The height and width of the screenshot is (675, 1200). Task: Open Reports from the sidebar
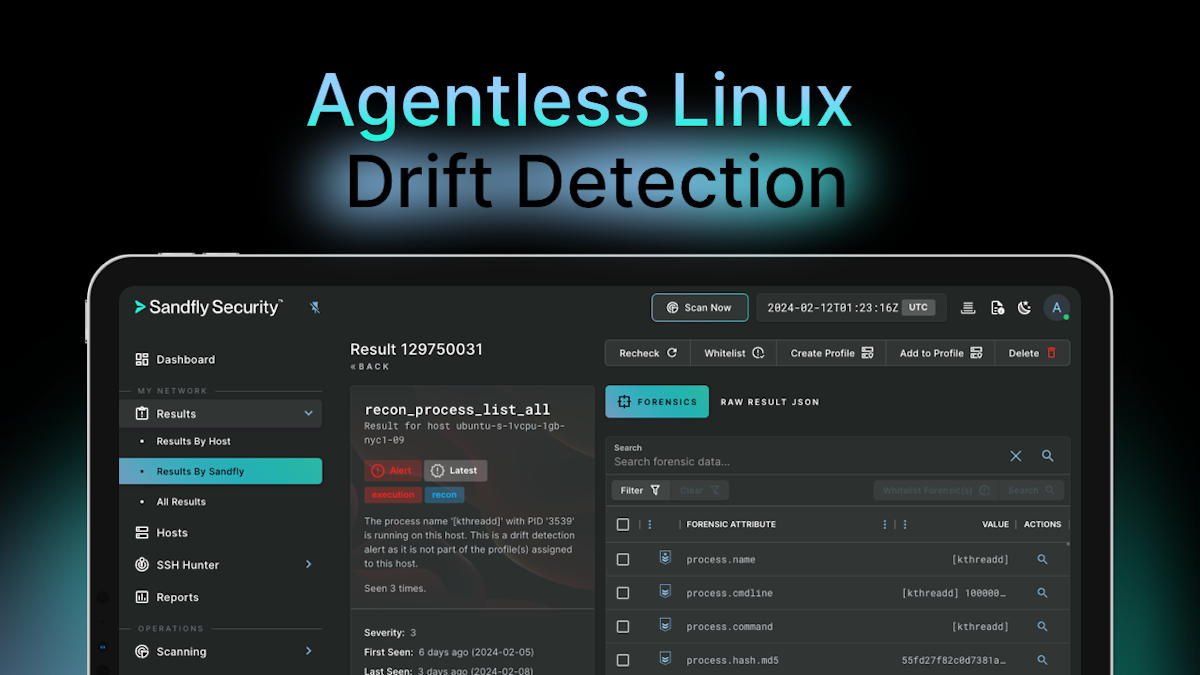(x=176, y=597)
